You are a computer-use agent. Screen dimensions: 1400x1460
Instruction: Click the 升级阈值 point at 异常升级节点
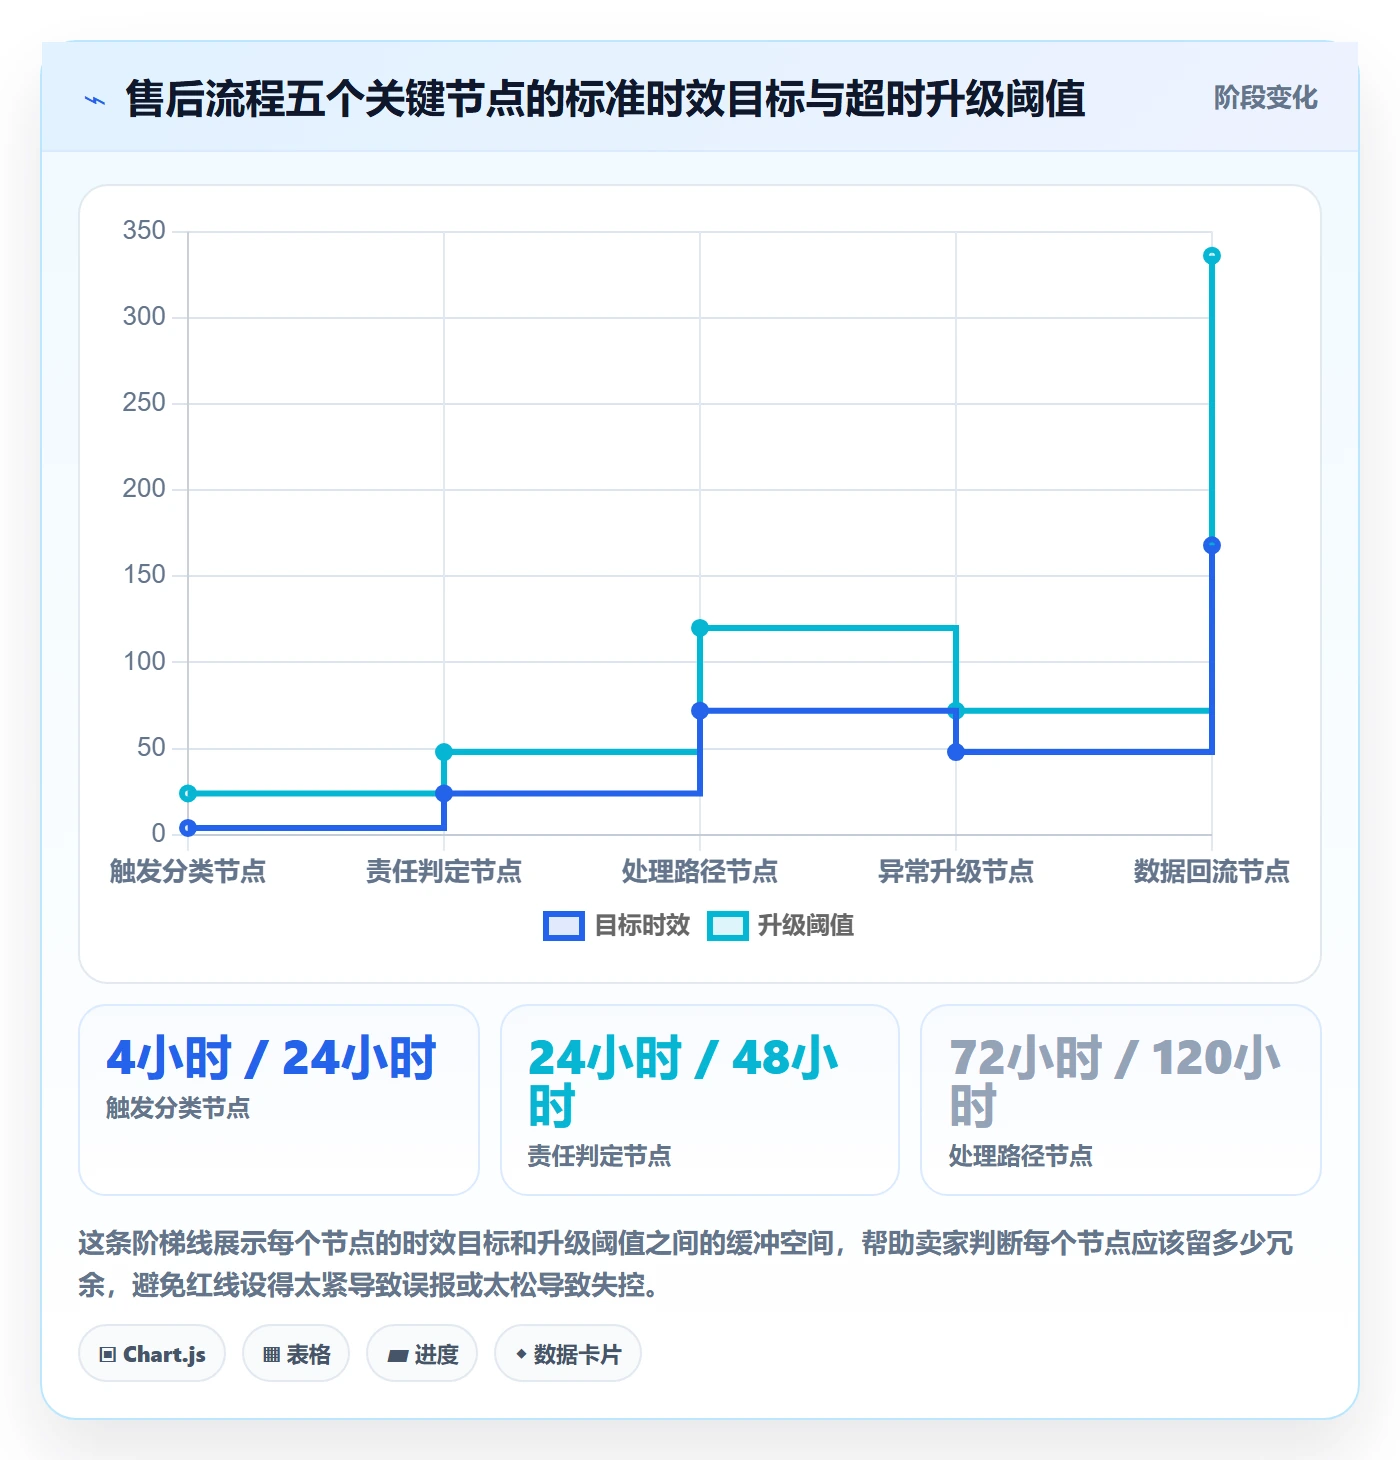(x=956, y=711)
